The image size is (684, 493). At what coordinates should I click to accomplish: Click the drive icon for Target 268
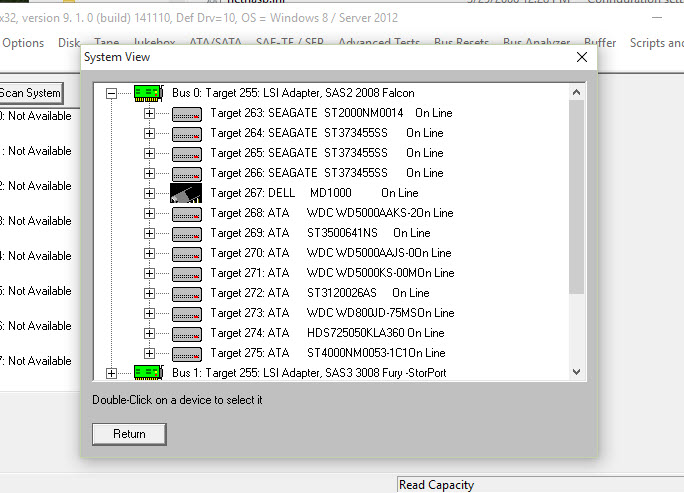pyautogui.click(x=186, y=213)
